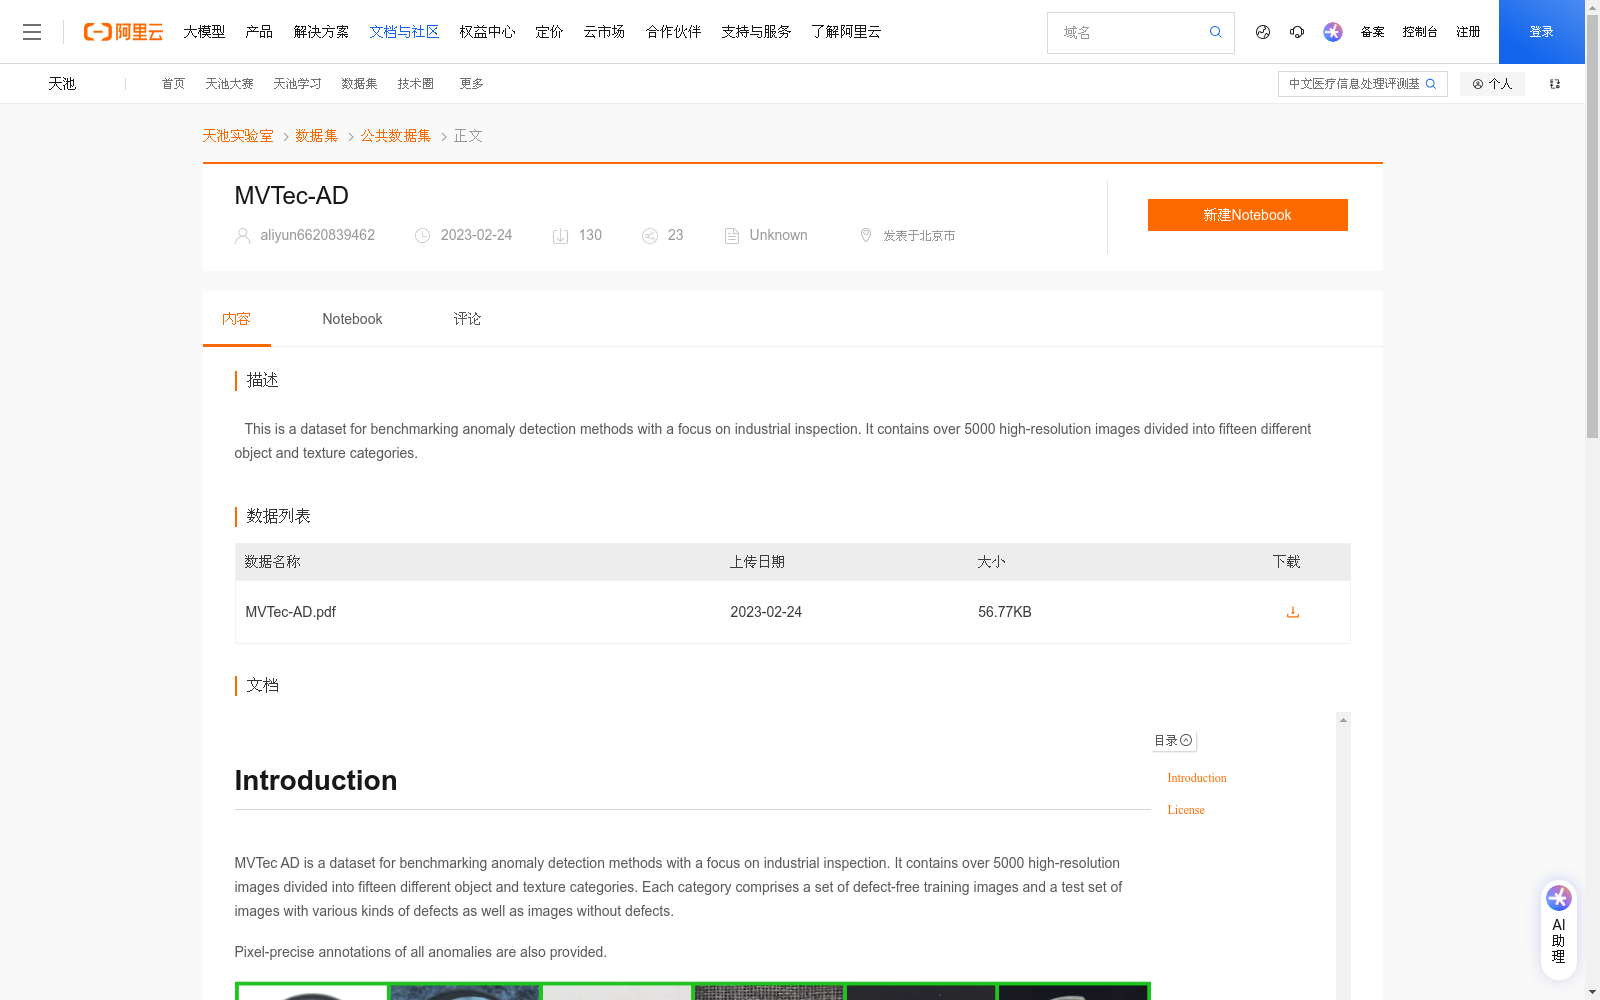Go to 天池实验室 breadcrumb
The image size is (1600, 1000).
click(238, 136)
